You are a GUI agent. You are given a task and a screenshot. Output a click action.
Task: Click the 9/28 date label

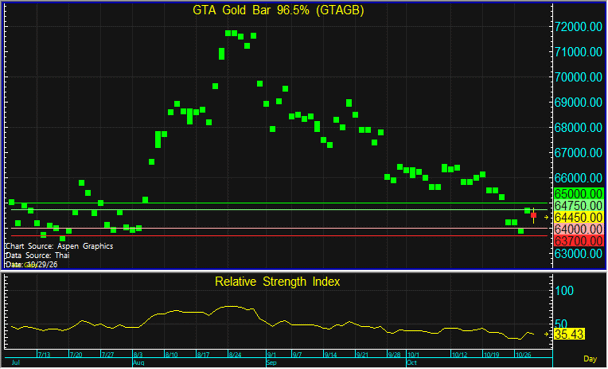pyautogui.click(x=394, y=355)
